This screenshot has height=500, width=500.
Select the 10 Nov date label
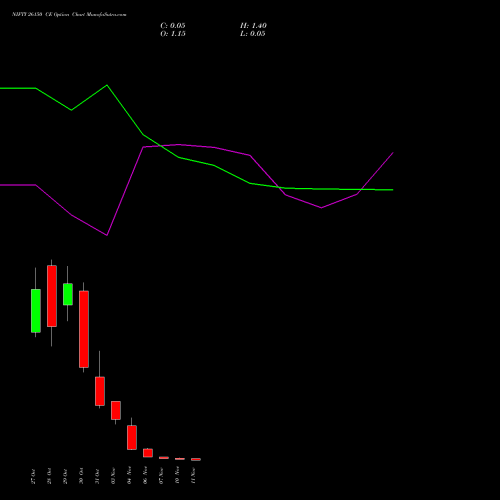point(177,476)
